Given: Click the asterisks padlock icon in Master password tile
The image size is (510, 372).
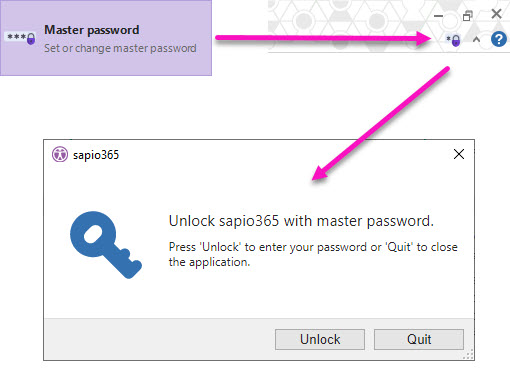Looking at the screenshot, I should tap(21, 38).
